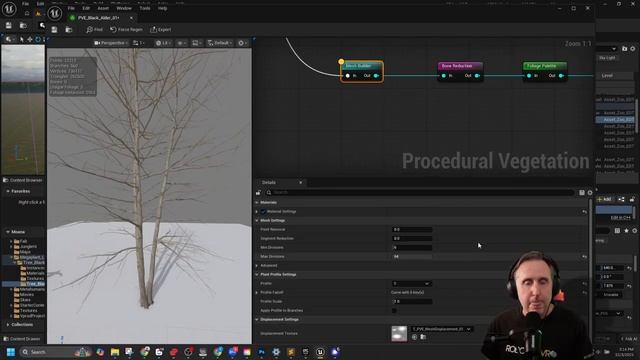
Task: Open the Window menu
Action: click(x=124, y=8)
